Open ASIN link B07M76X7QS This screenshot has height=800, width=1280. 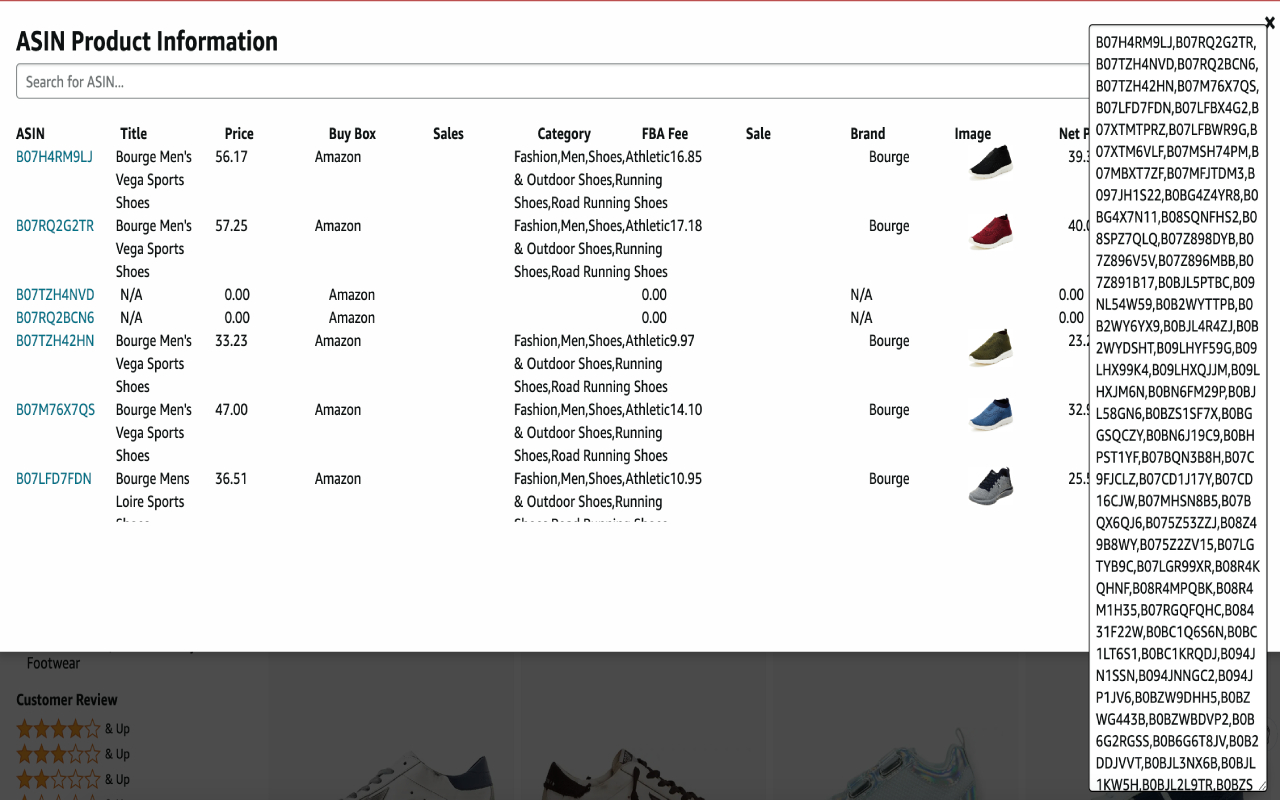point(55,410)
